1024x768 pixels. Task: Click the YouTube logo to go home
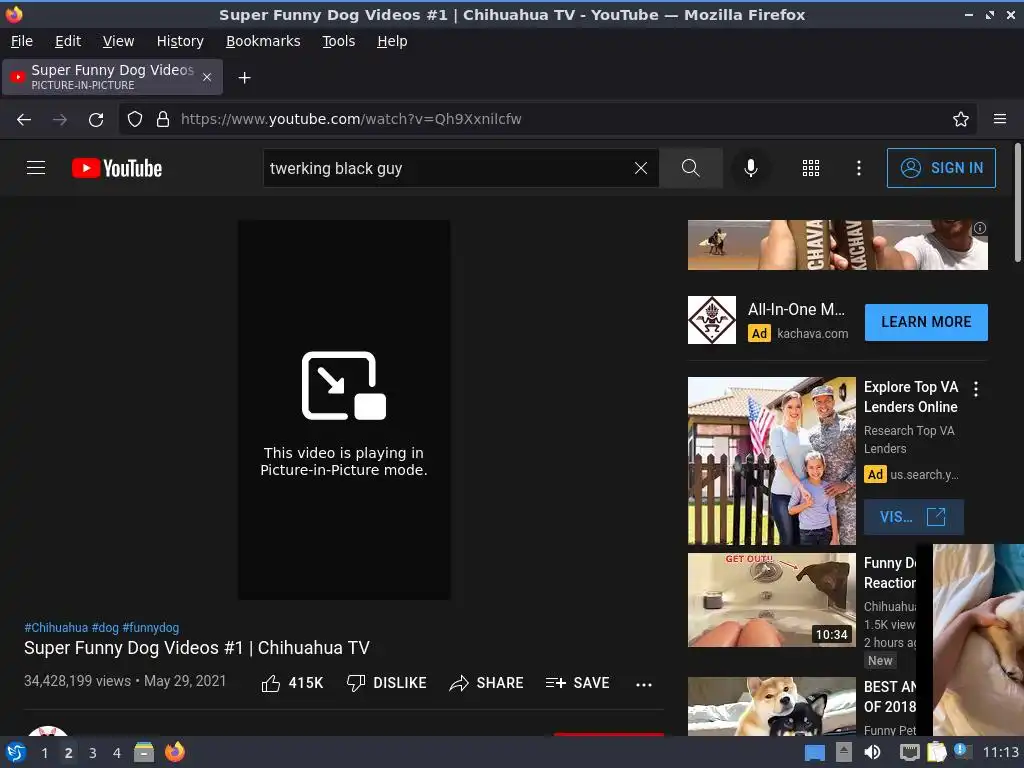(117, 168)
